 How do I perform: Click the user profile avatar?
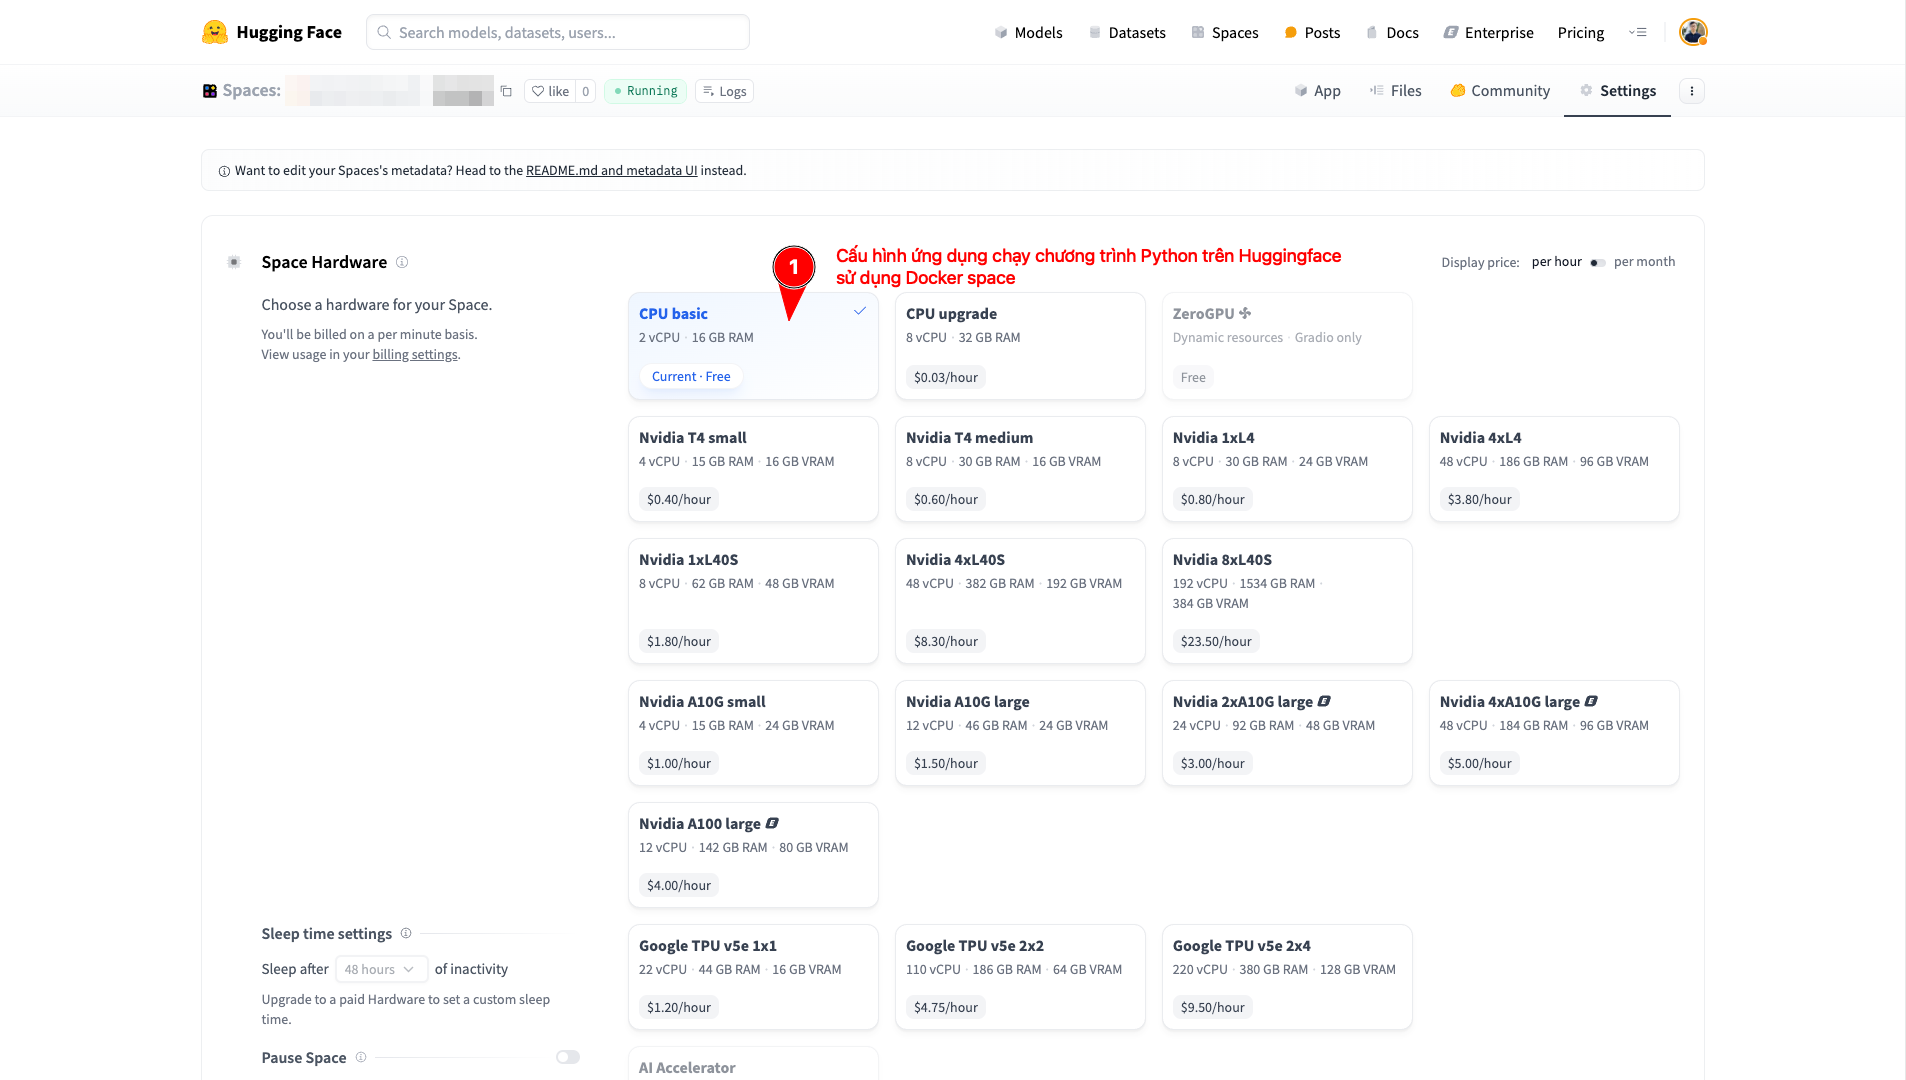1692,32
